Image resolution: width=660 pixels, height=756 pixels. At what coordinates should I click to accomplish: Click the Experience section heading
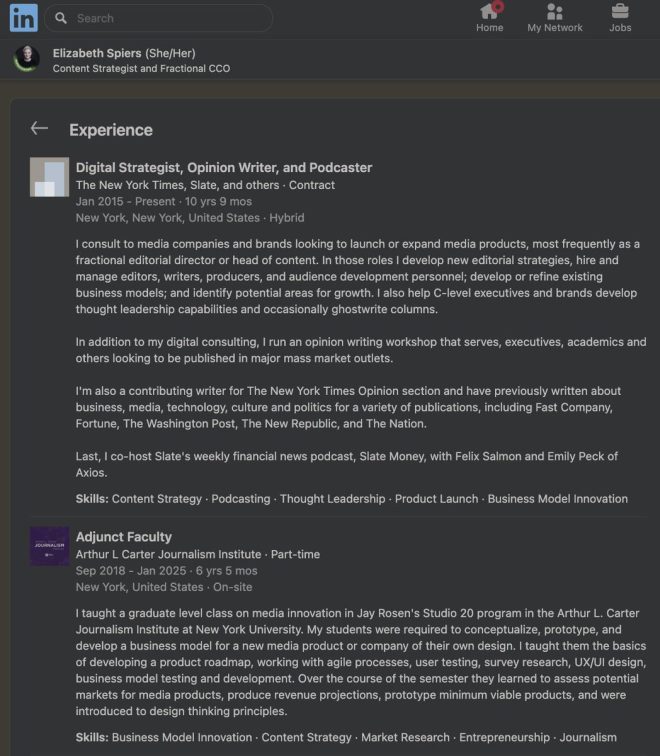111,130
